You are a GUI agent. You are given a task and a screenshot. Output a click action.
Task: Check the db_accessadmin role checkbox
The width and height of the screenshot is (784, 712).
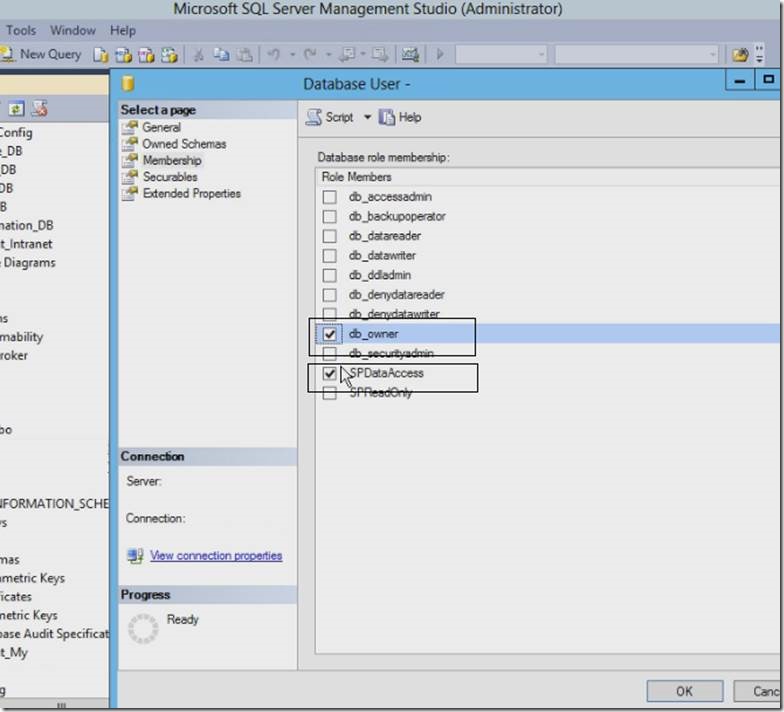[330, 197]
